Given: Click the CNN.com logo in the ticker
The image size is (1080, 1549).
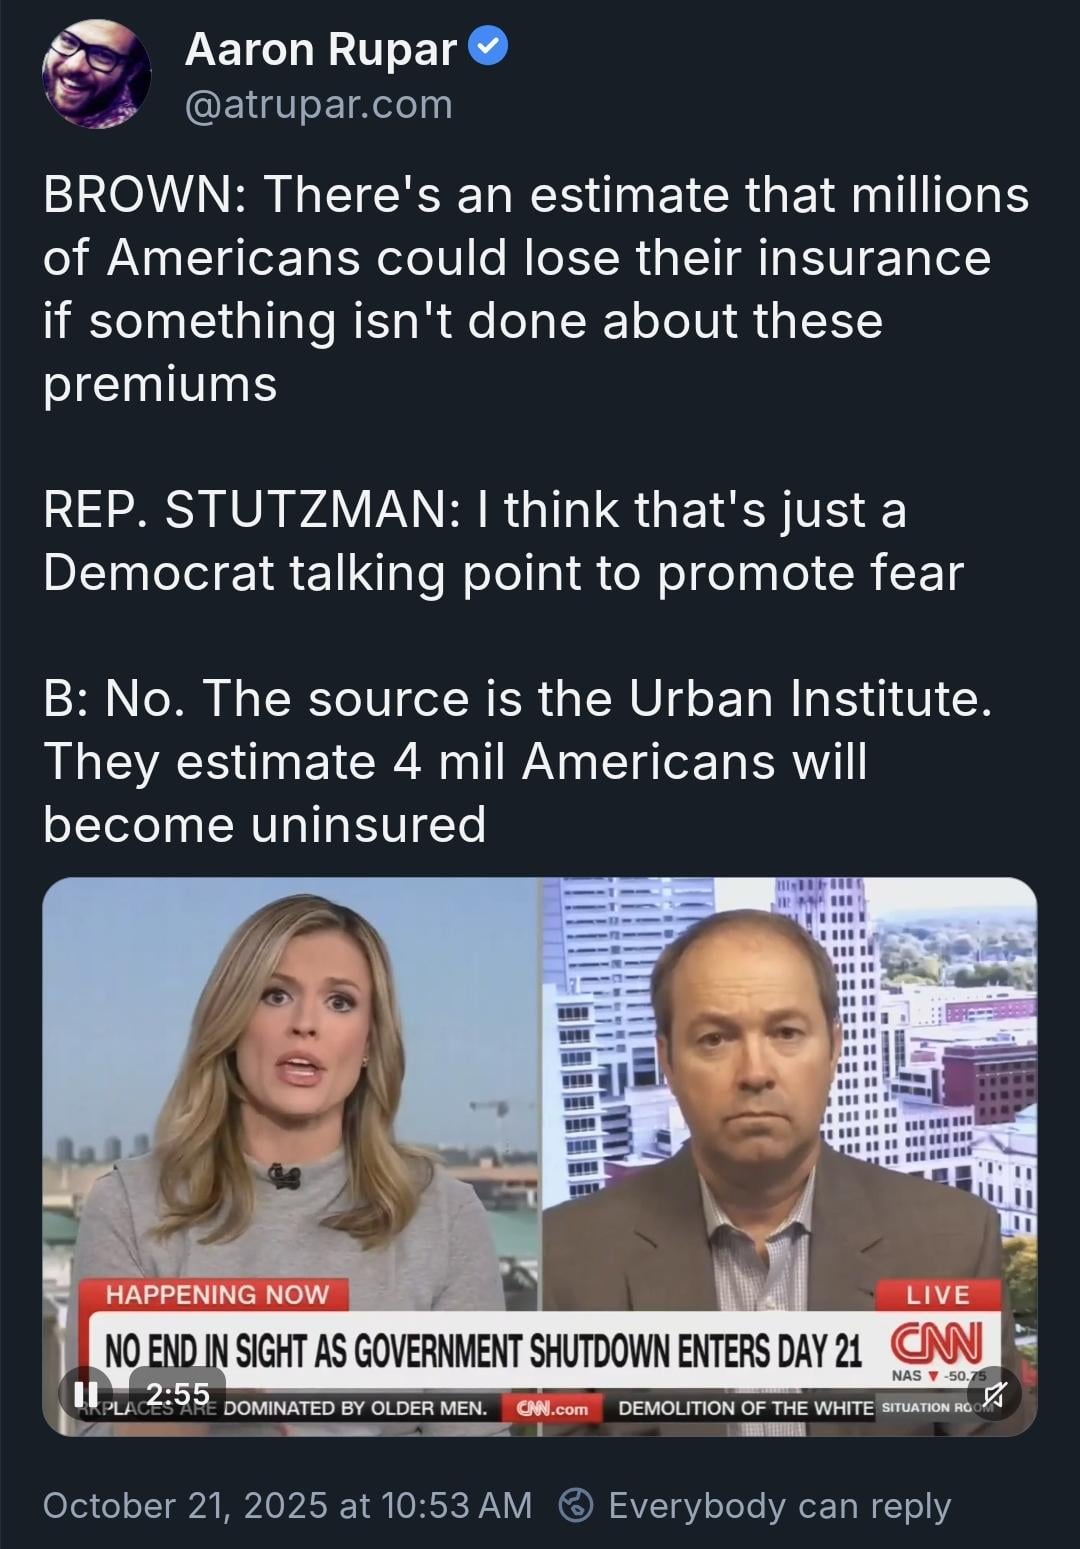Looking at the screenshot, I should coord(551,1408).
